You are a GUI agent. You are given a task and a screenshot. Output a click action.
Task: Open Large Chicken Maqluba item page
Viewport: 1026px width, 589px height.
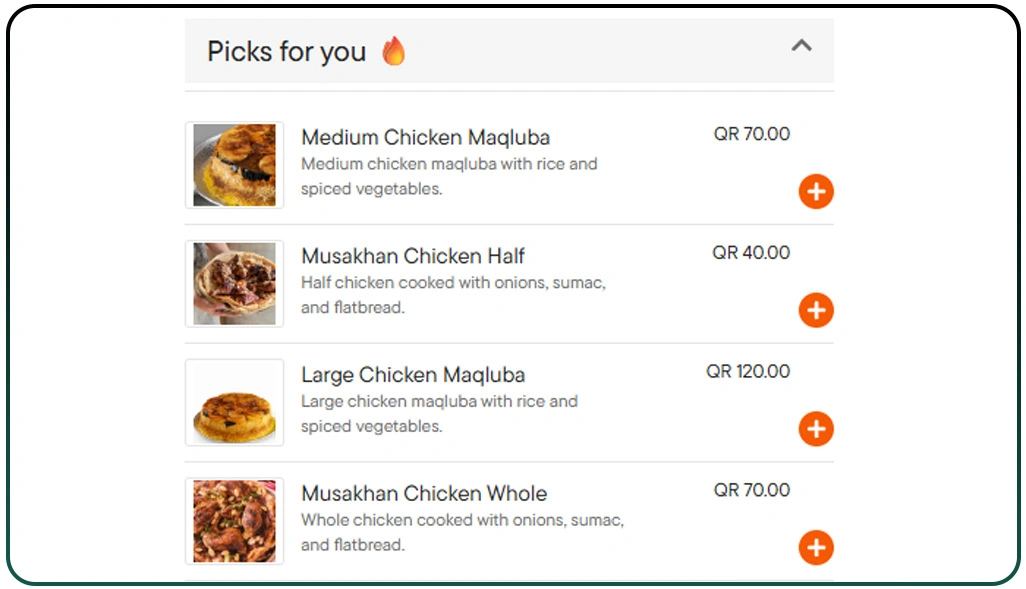point(413,375)
